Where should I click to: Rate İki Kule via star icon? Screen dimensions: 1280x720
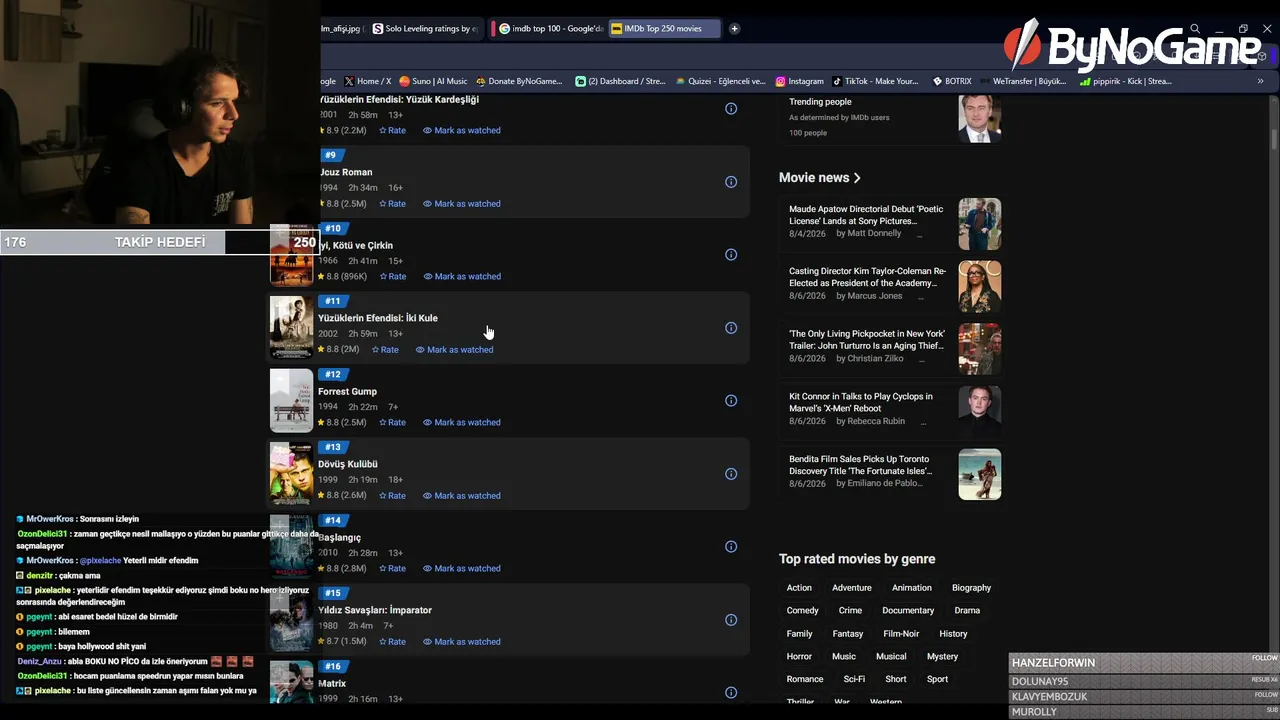(x=385, y=350)
